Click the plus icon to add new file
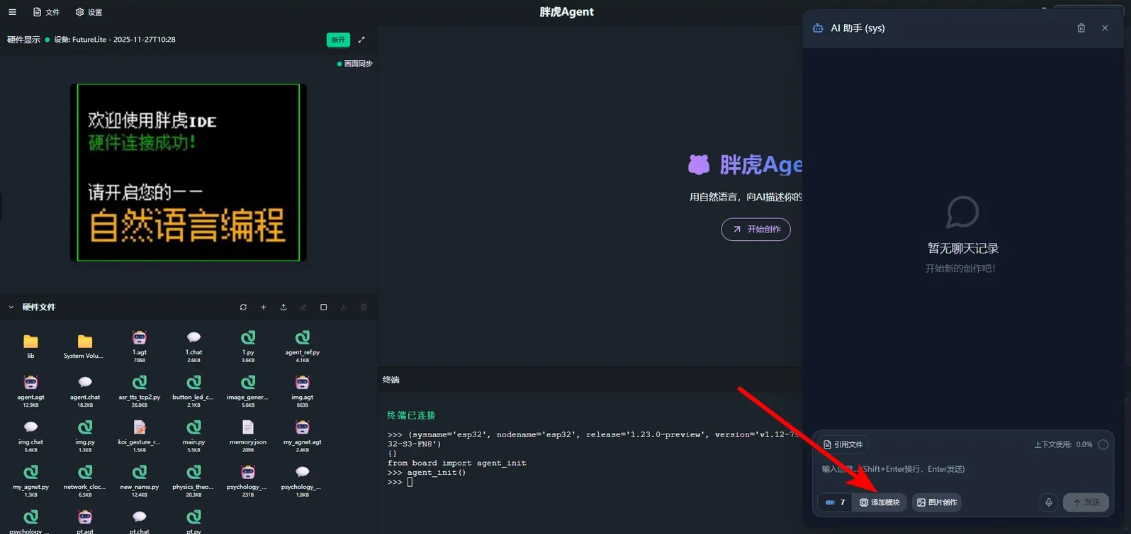Image resolution: width=1131 pixels, height=534 pixels. pos(263,307)
